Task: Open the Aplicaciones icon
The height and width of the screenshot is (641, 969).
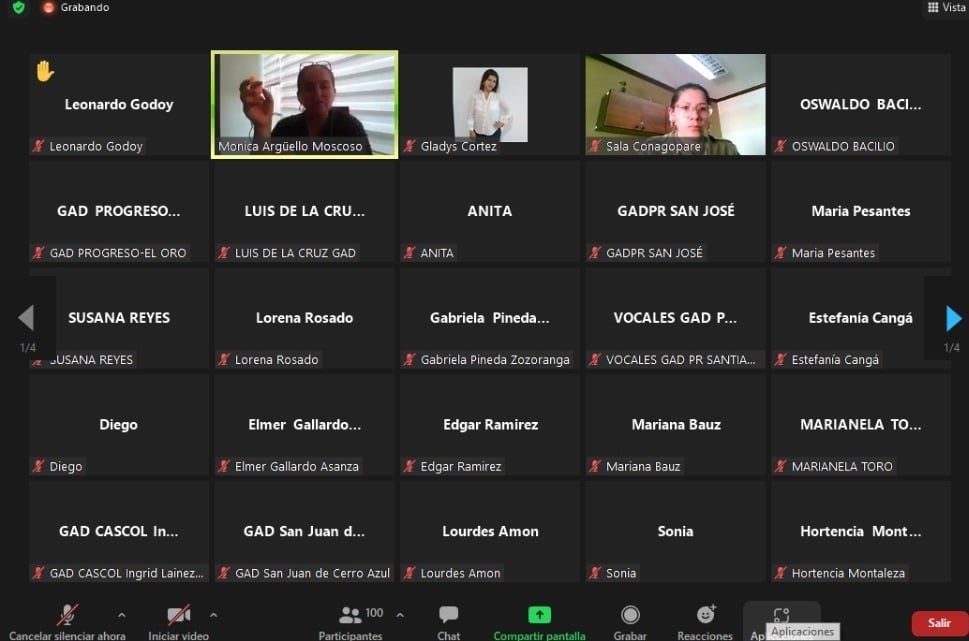Action: [x=782, y=615]
